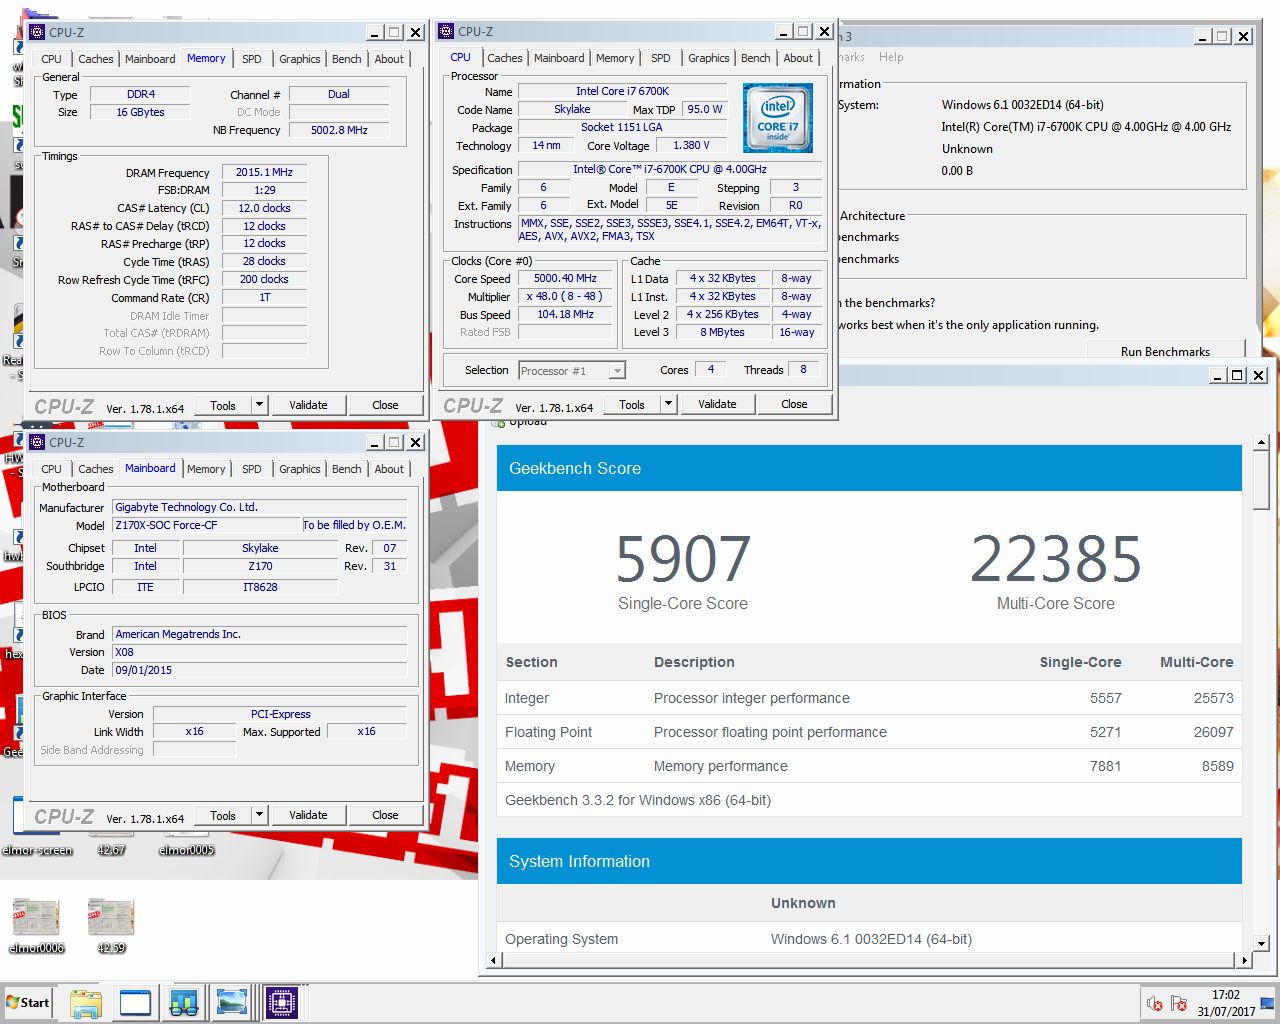The width and height of the screenshot is (1280, 1024).
Task: Open Tools dropdown arrow in Mainboard CPU-Z window
Action: click(x=259, y=815)
